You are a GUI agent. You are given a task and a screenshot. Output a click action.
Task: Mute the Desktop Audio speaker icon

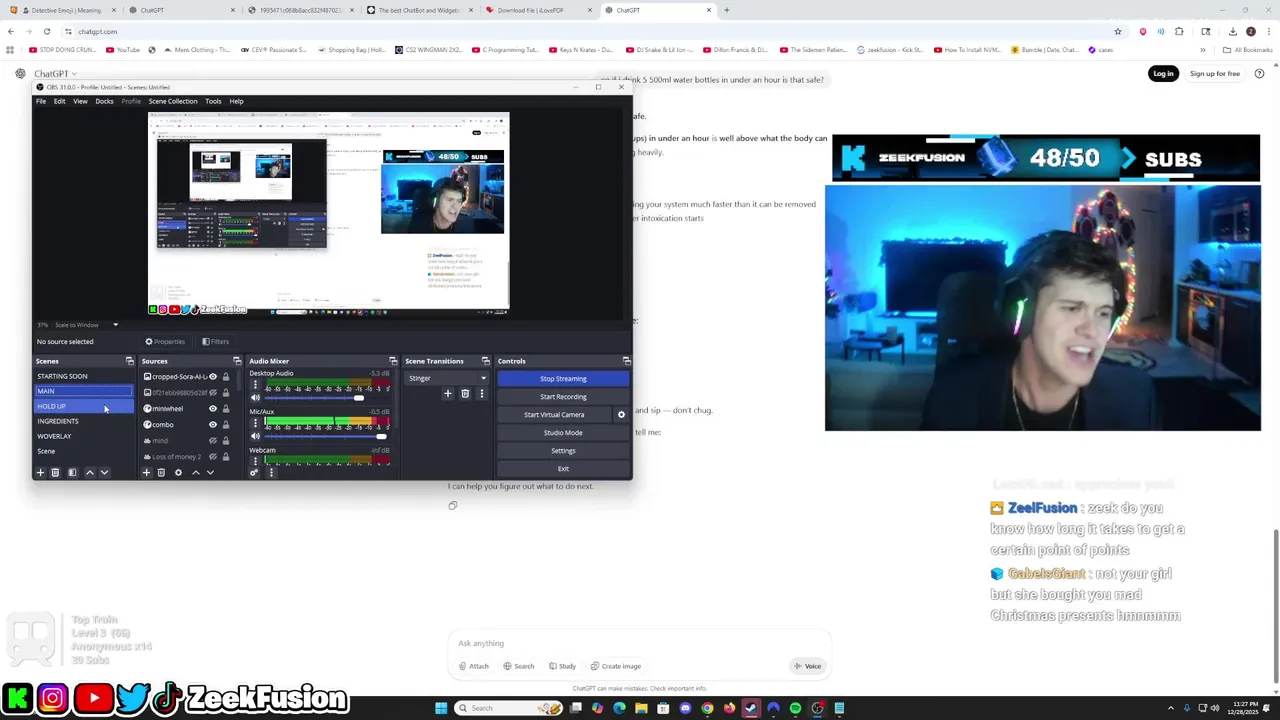click(255, 398)
